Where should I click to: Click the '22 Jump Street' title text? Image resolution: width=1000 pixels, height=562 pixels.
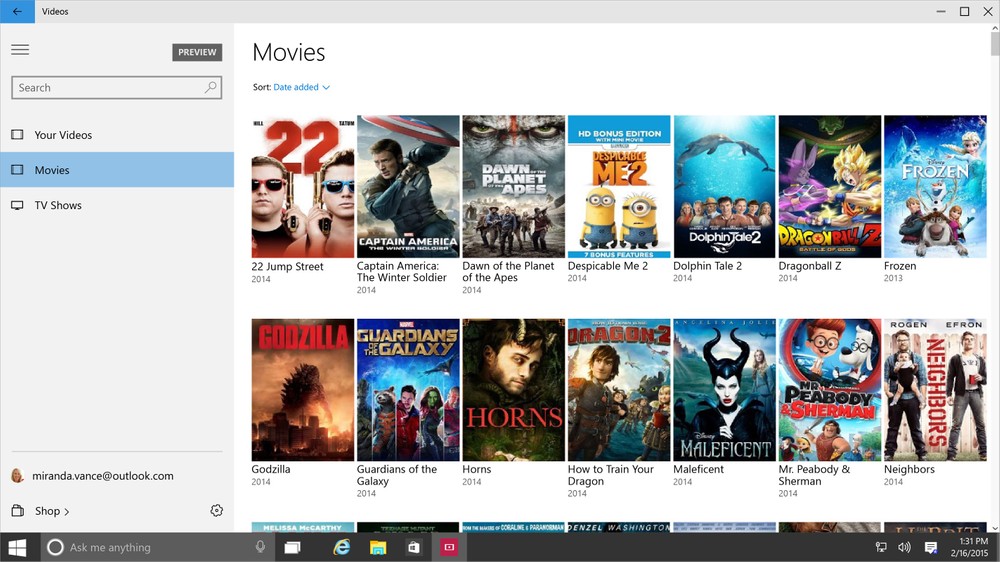(x=287, y=267)
